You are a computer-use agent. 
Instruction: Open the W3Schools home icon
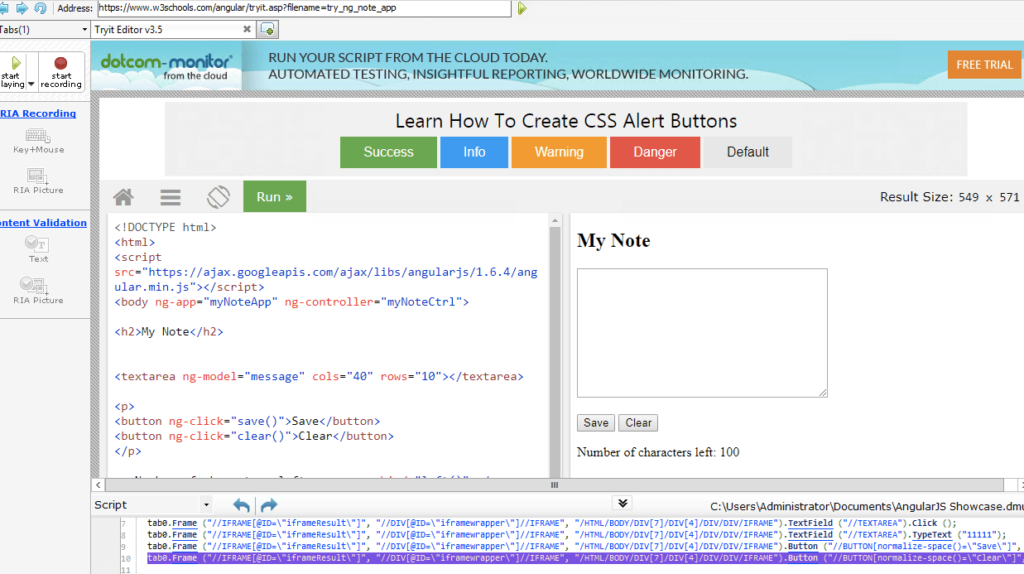pyautogui.click(x=123, y=197)
